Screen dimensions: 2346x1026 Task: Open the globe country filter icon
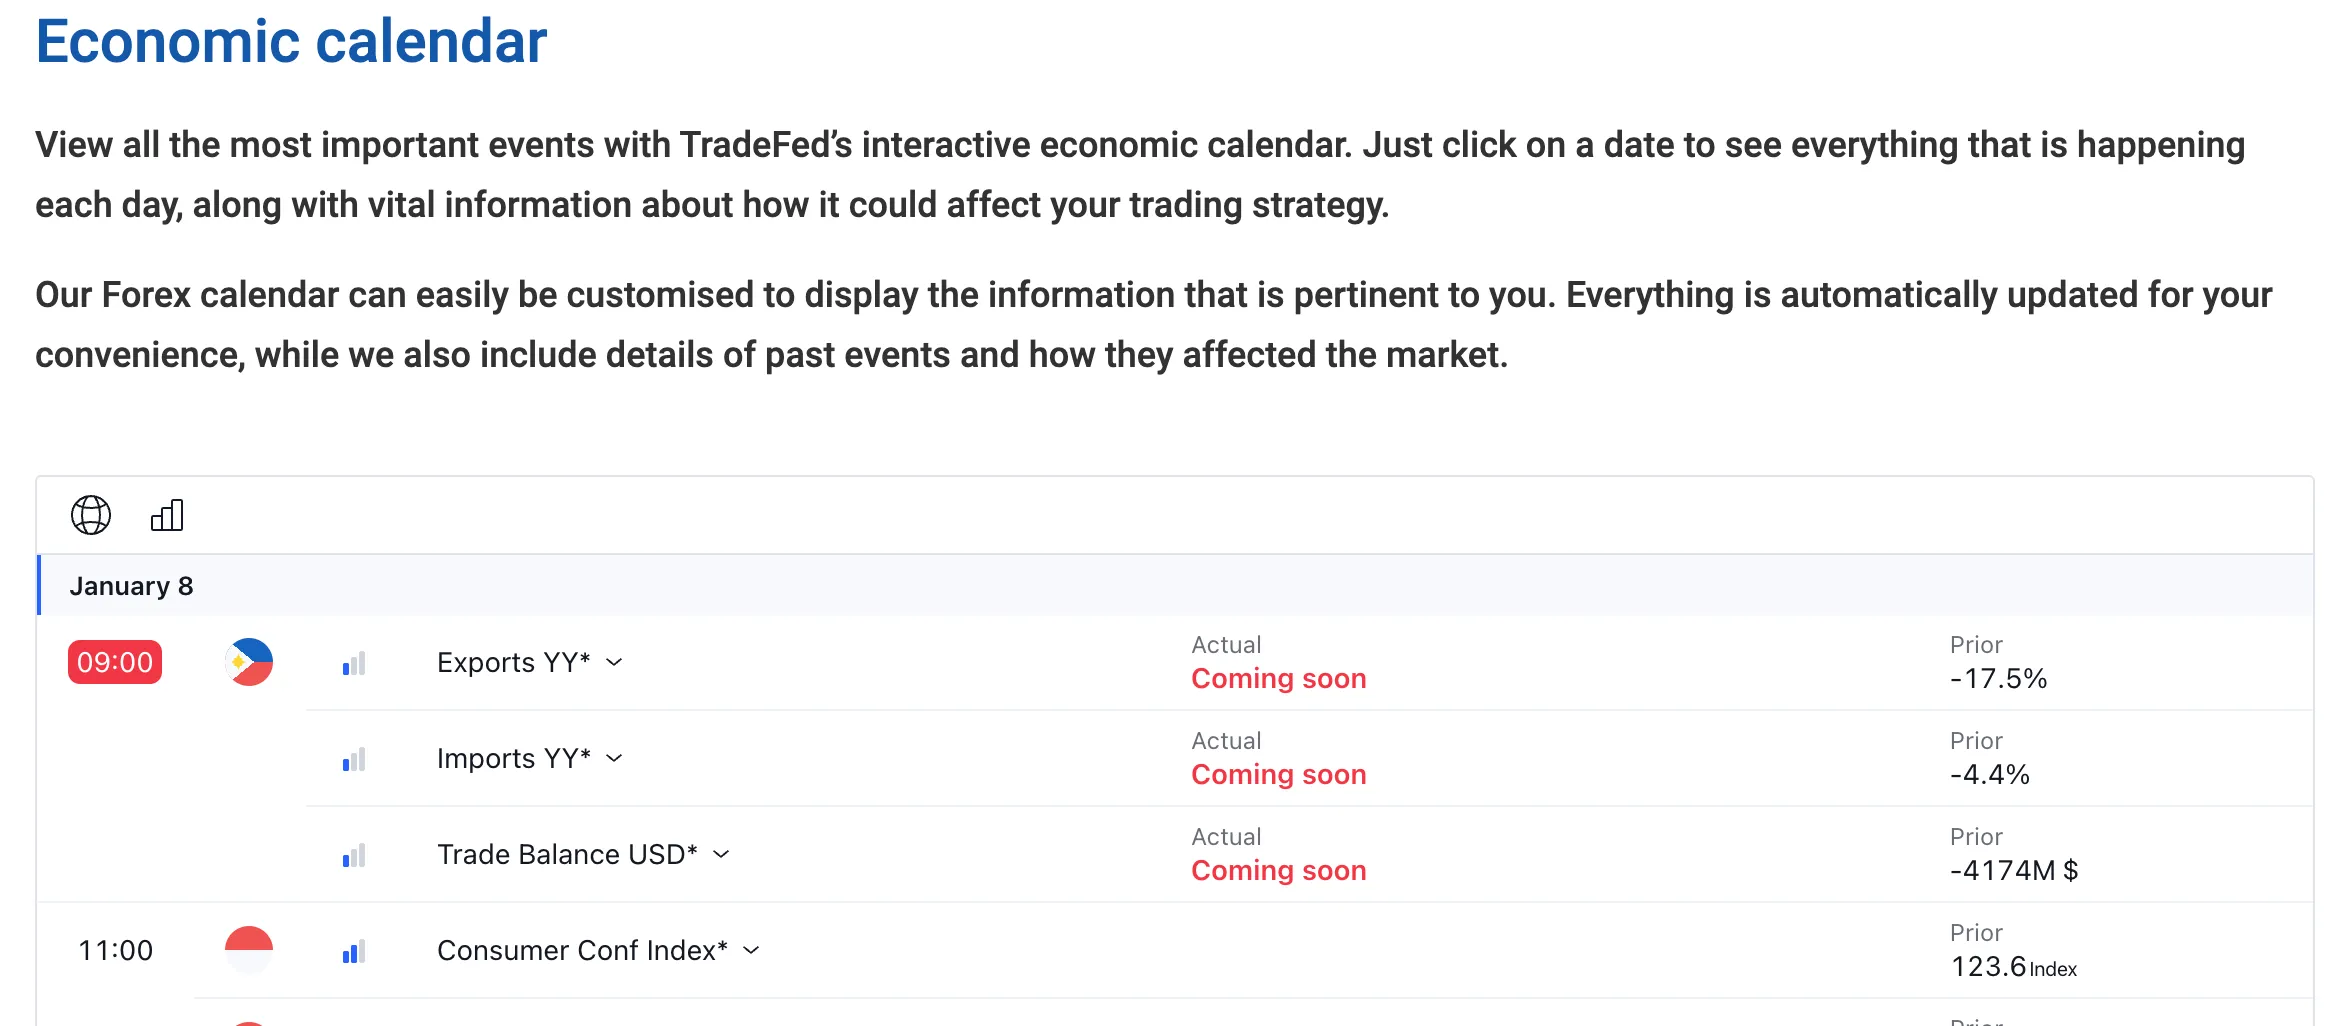pyautogui.click(x=91, y=515)
